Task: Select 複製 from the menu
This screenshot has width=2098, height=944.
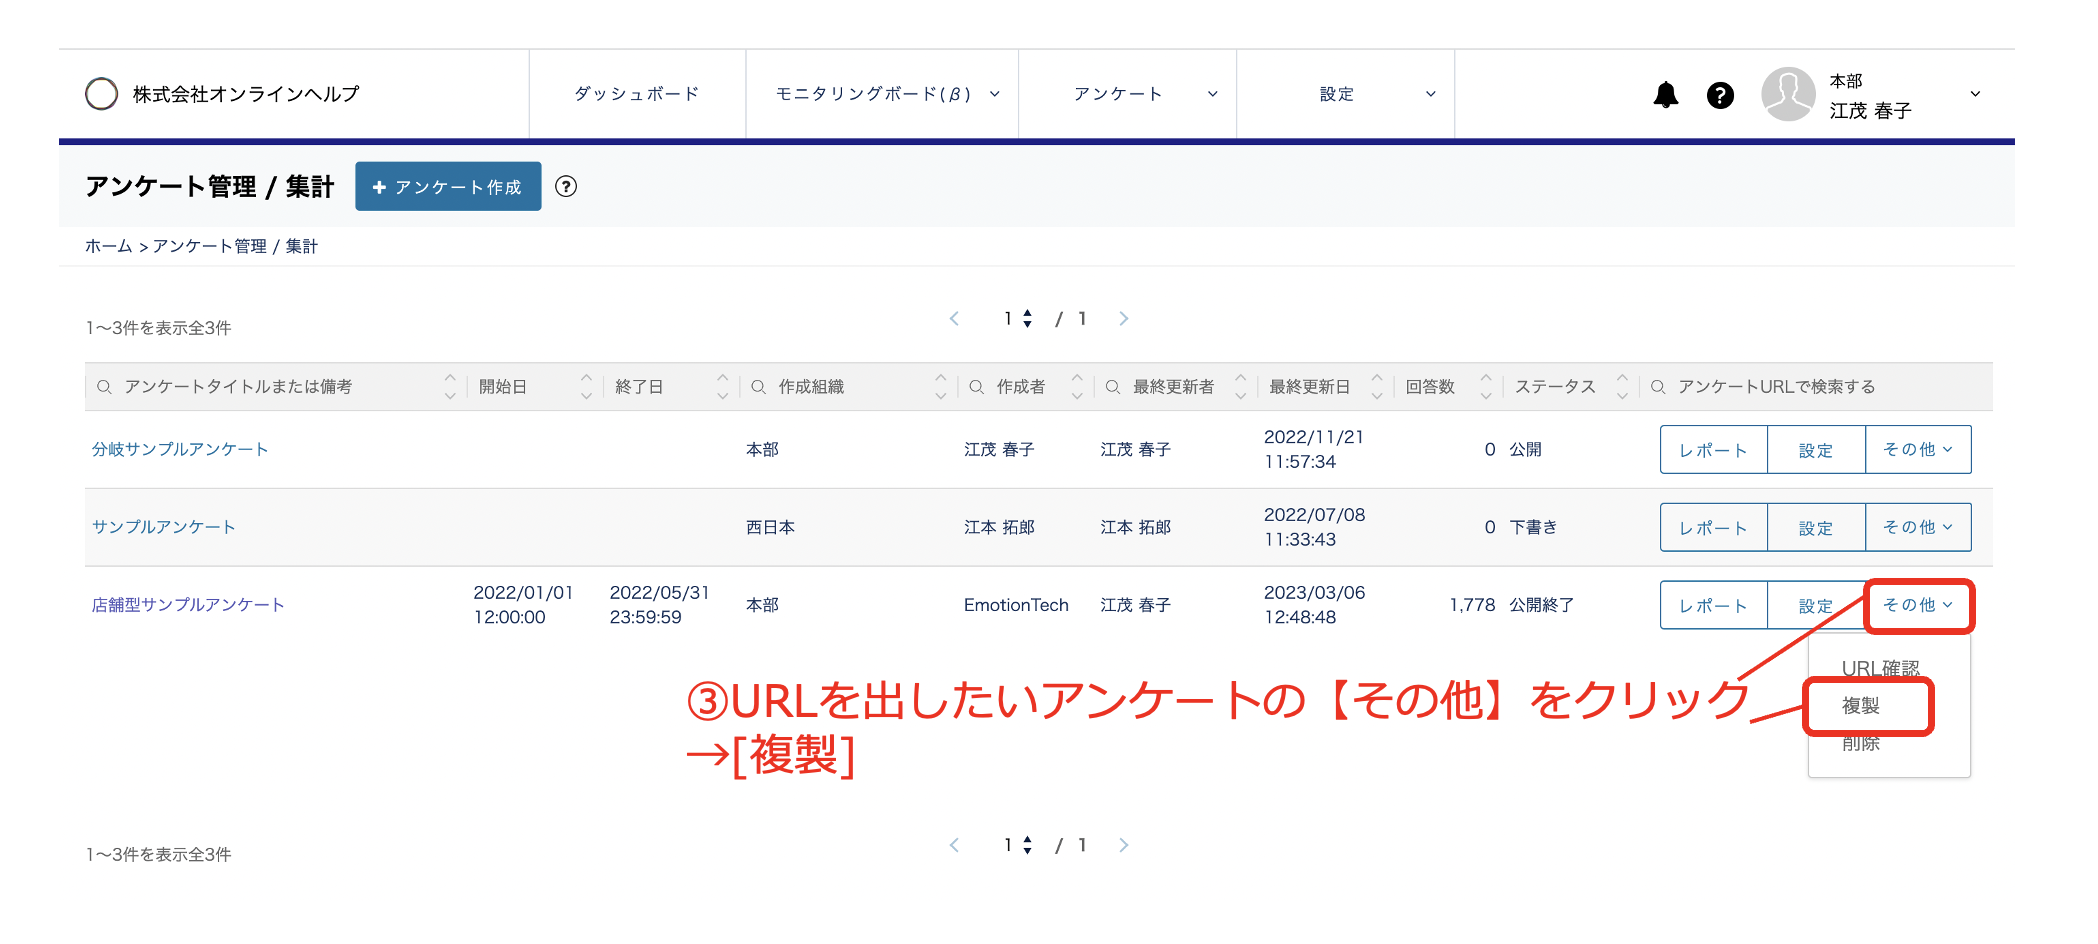Action: tap(1861, 706)
